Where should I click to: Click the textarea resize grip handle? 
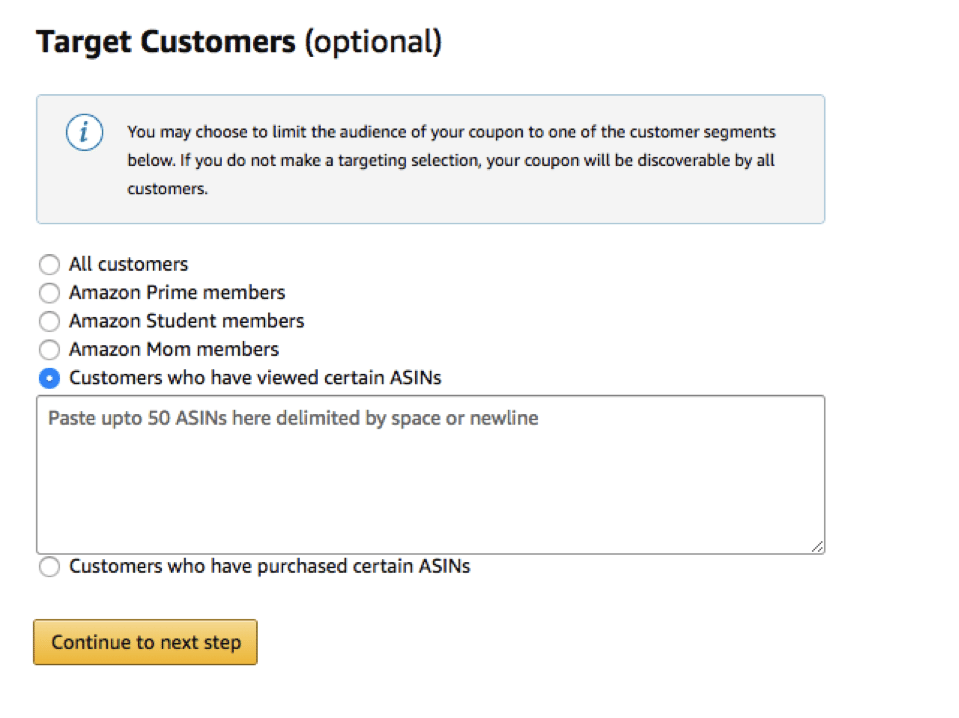coord(817,545)
